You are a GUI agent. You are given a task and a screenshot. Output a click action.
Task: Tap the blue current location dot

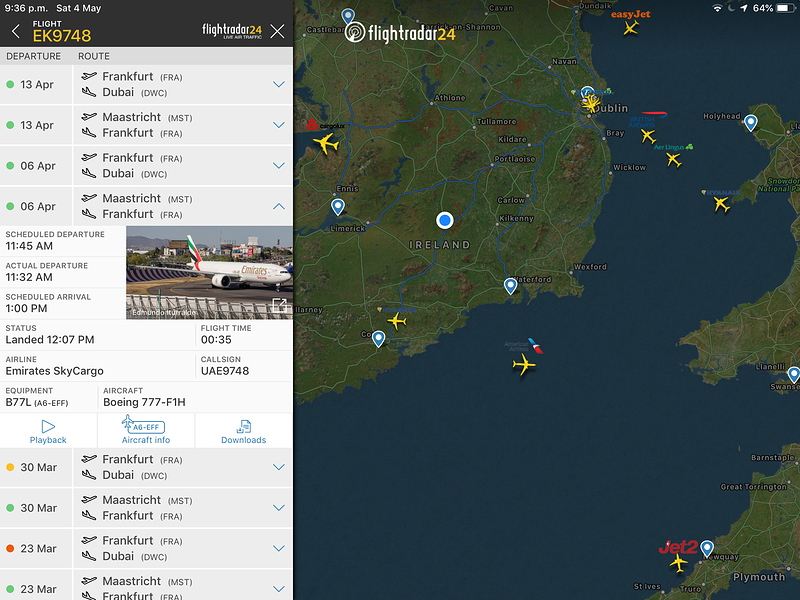[445, 220]
